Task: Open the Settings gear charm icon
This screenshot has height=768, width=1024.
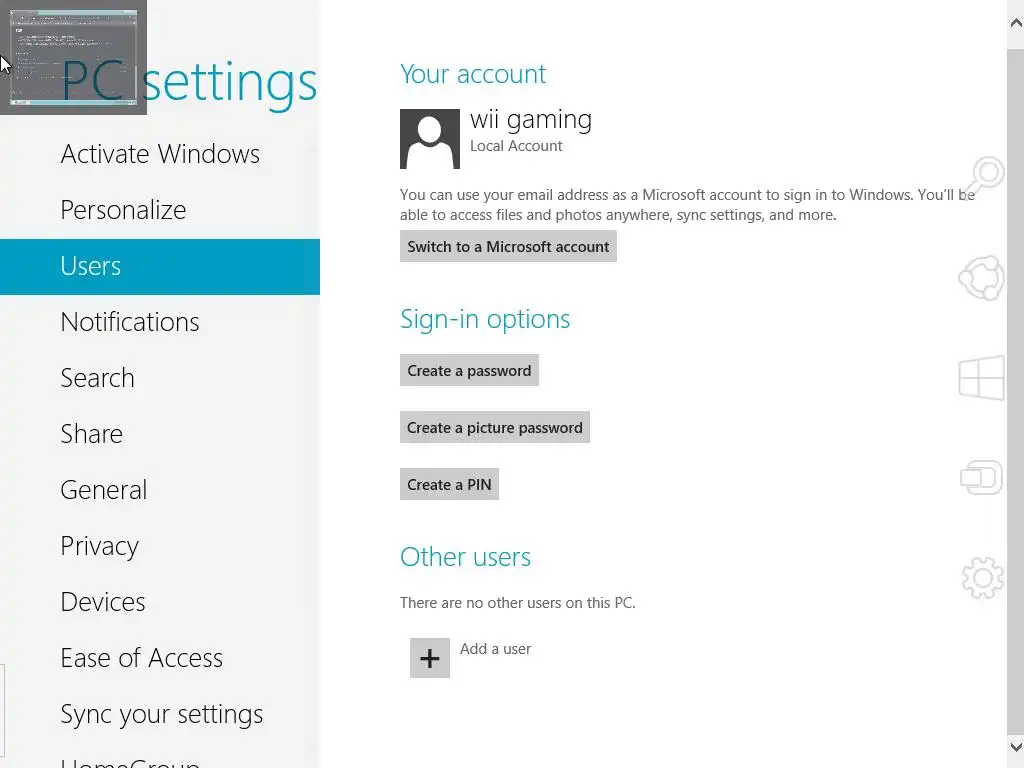Action: 982,578
